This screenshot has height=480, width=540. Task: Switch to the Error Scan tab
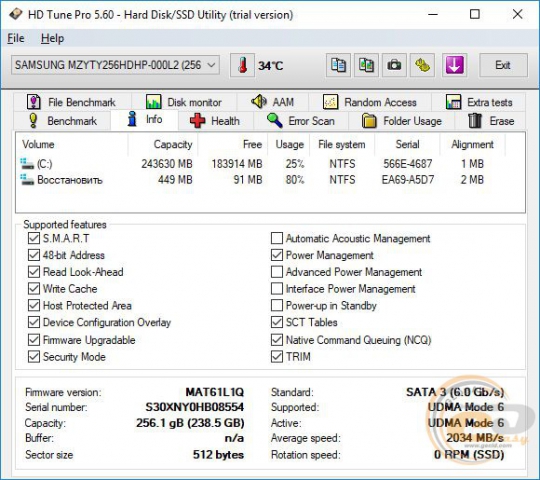pyautogui.click(x=301, y=121)
